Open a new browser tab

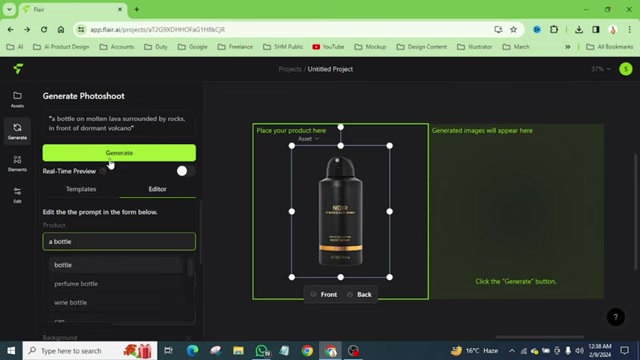[x=136, y=9]
